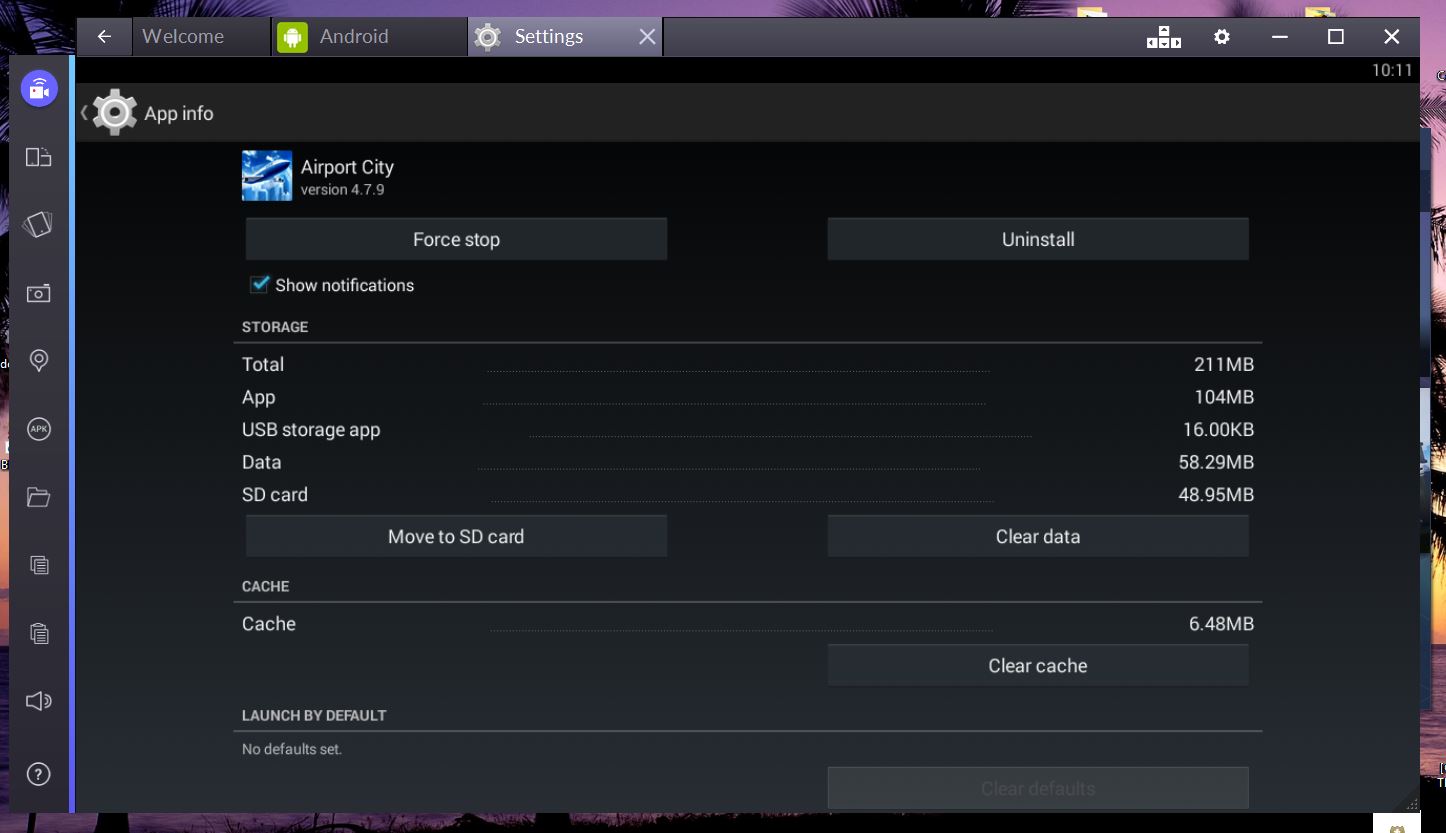
Task: Select the Settings tab
Action: coord(564,37)
